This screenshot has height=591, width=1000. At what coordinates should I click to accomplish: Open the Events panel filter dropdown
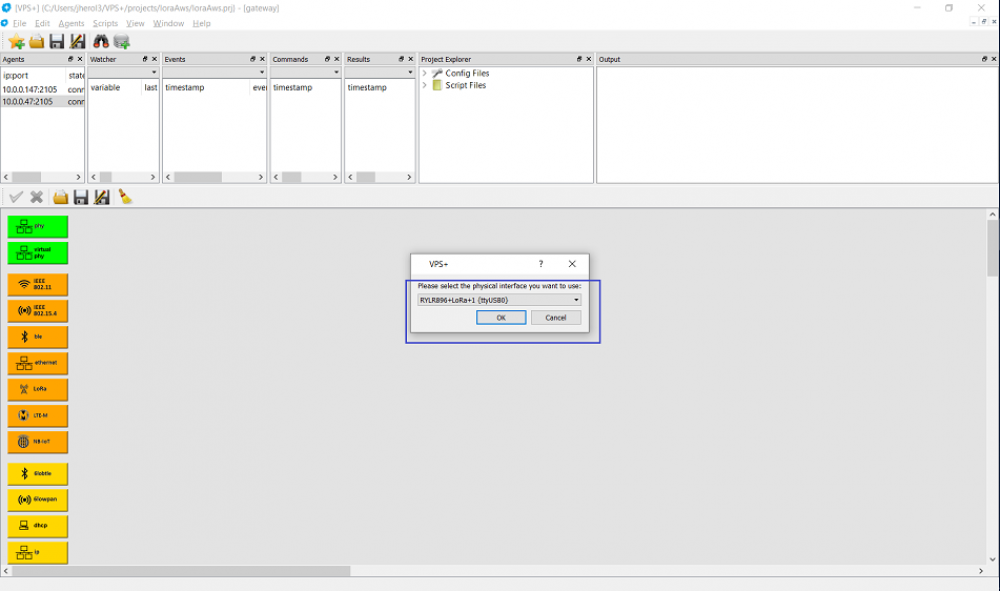tap(214, 72)
